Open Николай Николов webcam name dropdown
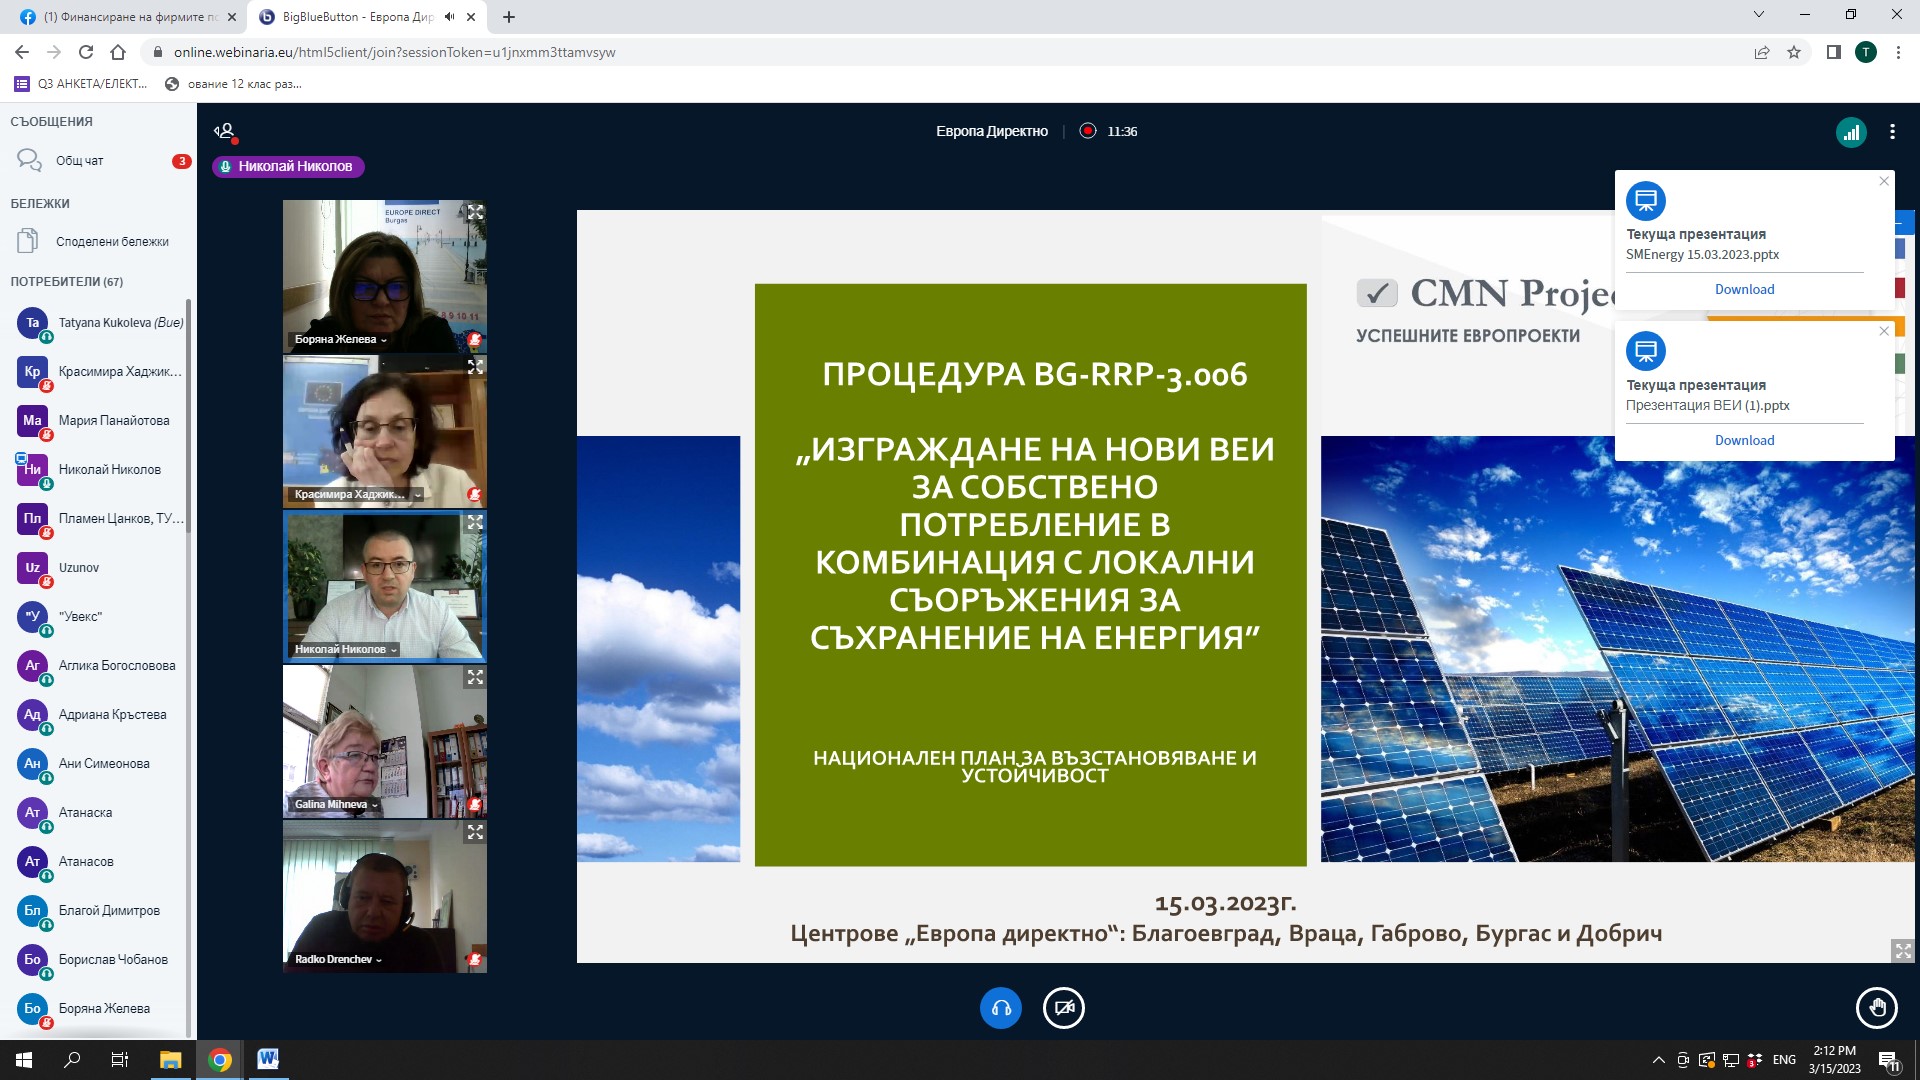Image resolution: width=1920 pixels, height=1080 pixels. point(345,649)
